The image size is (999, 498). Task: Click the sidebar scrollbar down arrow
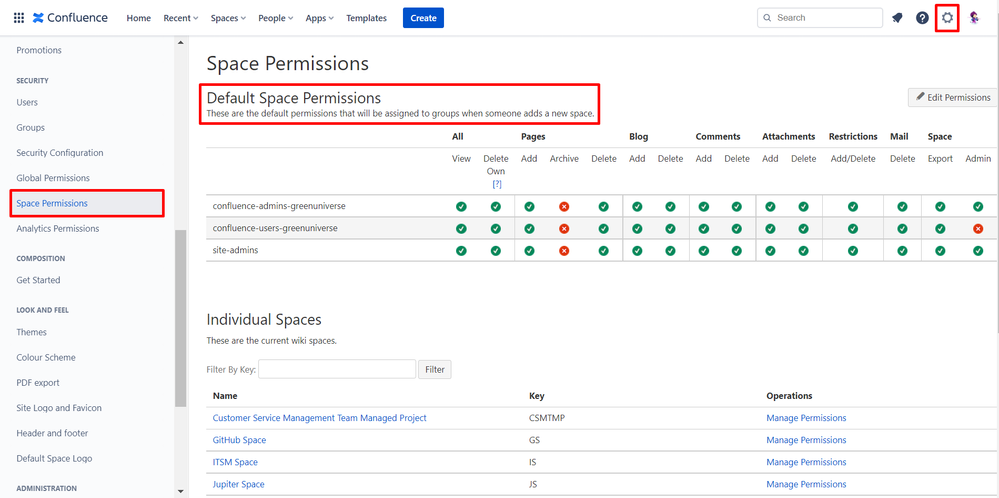(x=180, y=491)
